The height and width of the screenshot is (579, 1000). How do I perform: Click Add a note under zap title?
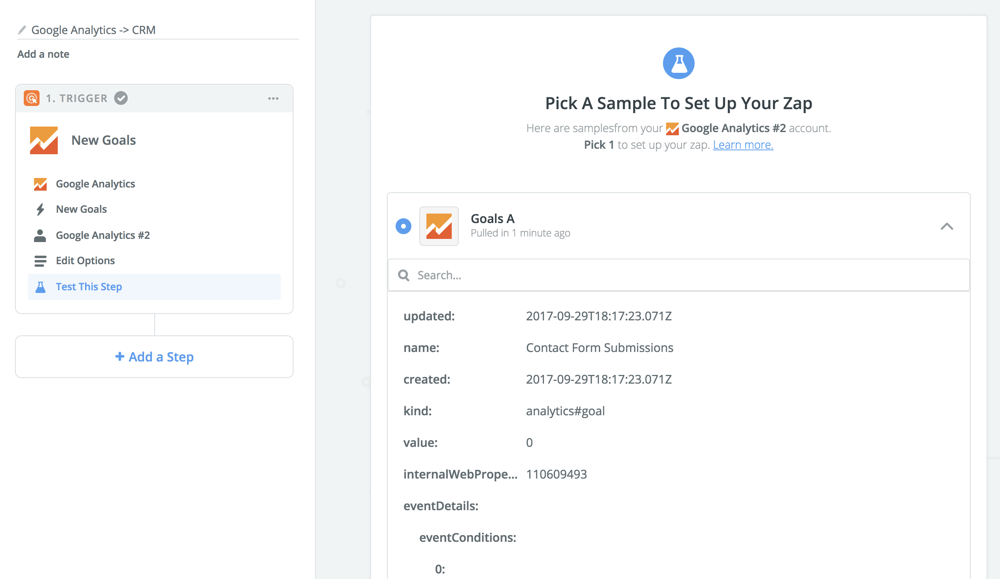[43, 54]
